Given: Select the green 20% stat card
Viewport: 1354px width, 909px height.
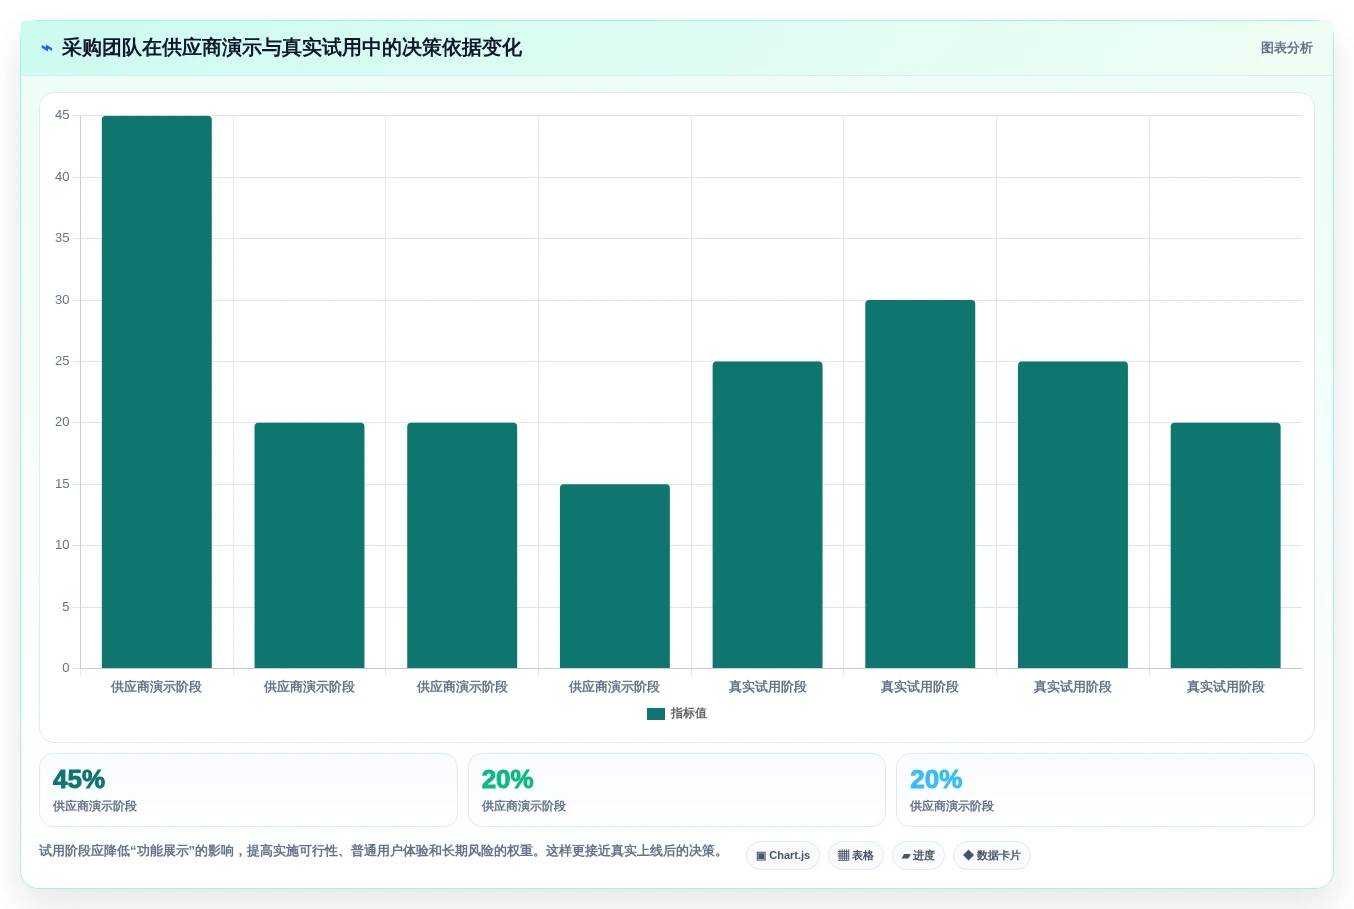Looking at the screenshot, I should click(677, 790).
